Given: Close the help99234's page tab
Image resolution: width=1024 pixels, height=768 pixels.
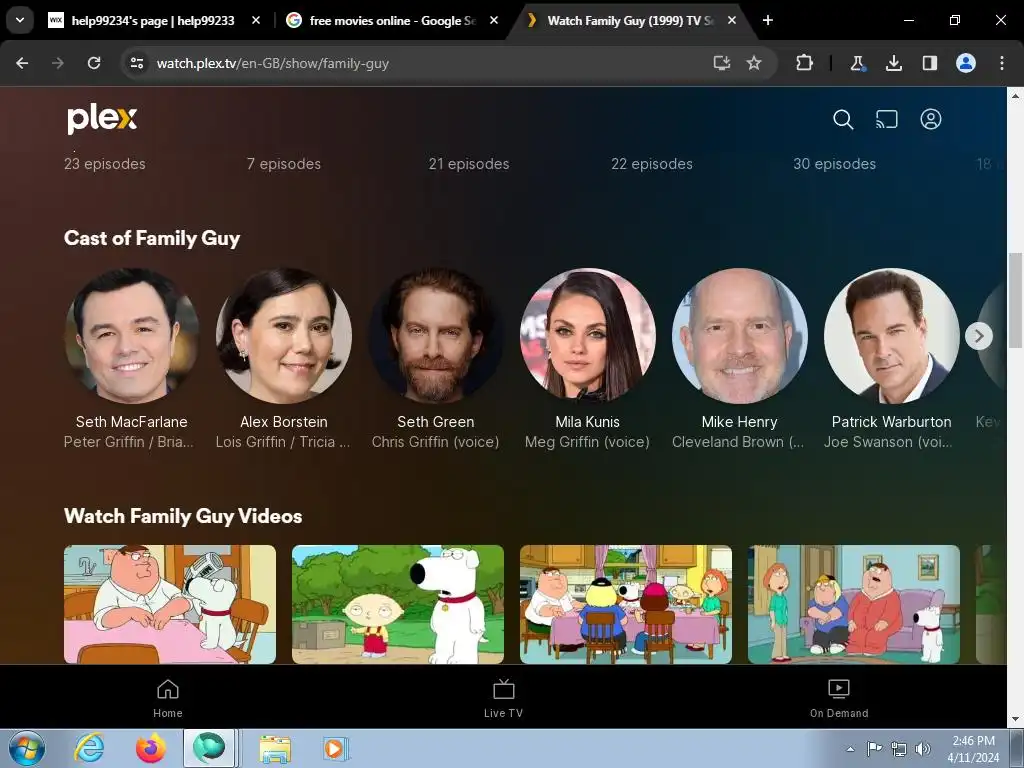Looking at the screenshot, I should (x=256, y=21).
